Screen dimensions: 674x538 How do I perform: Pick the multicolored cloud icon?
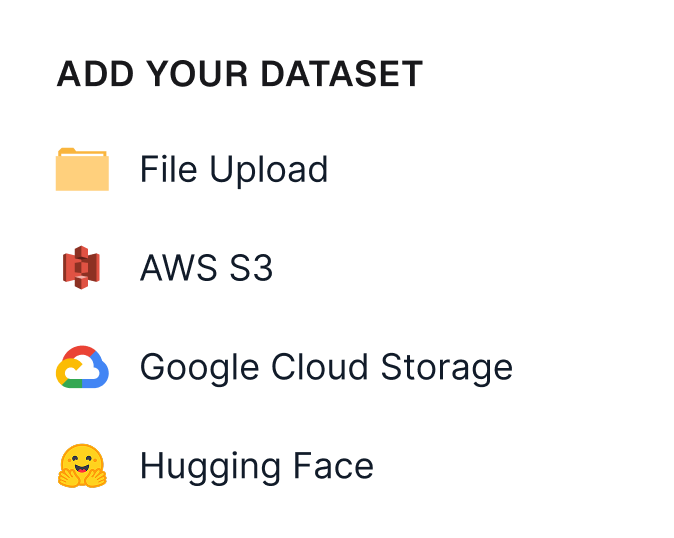[x=82, y=367]
